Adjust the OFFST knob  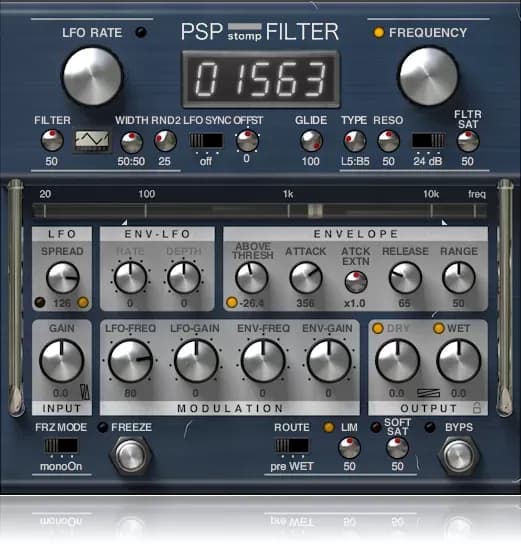point(247,141)
